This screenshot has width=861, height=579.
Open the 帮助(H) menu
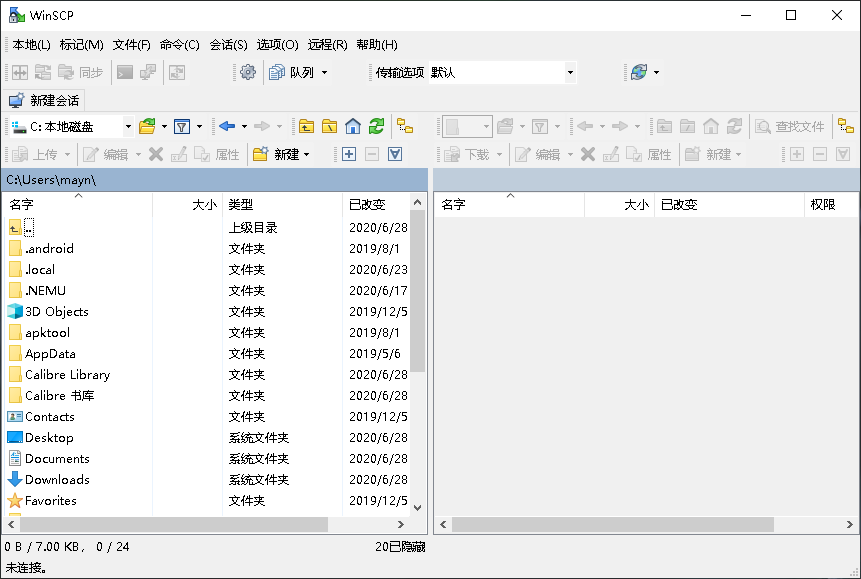(377, 44)
